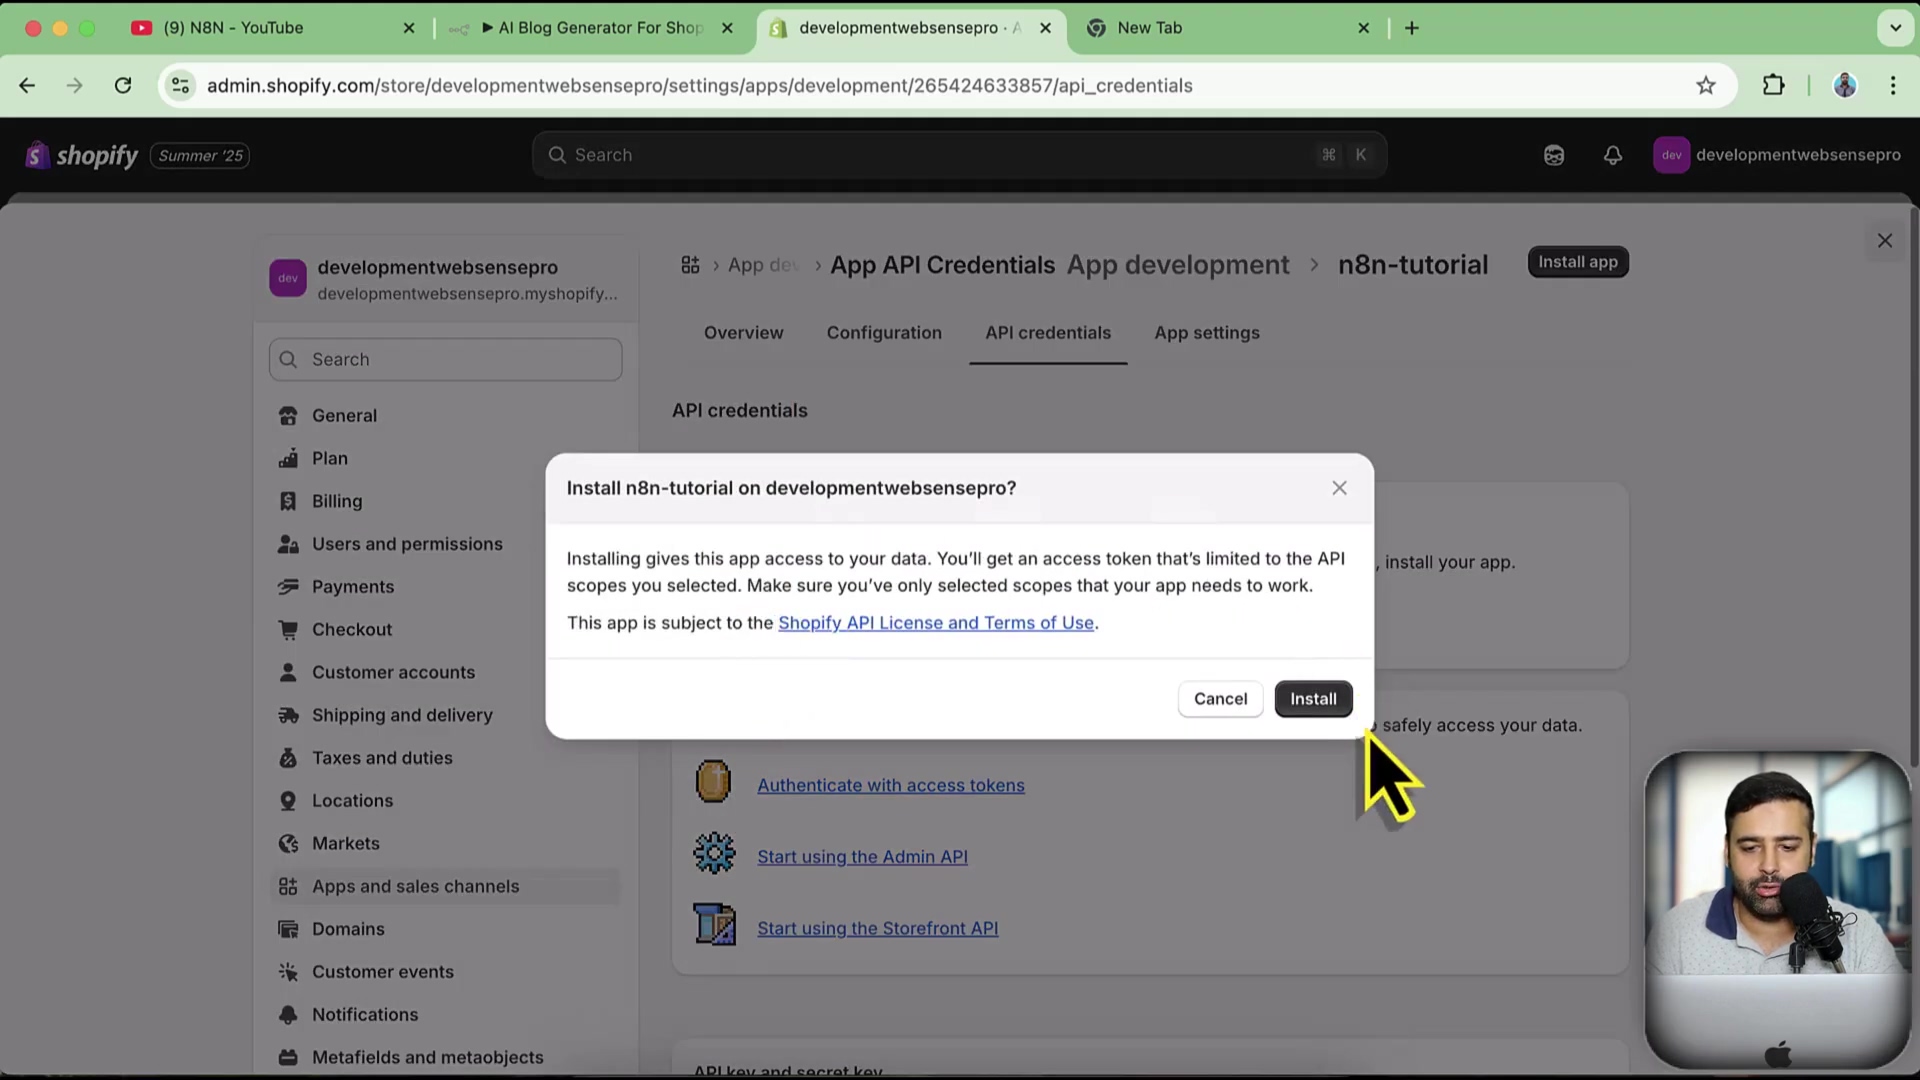
Task: Click the notifications bell icon
Action: point(1612,155)
